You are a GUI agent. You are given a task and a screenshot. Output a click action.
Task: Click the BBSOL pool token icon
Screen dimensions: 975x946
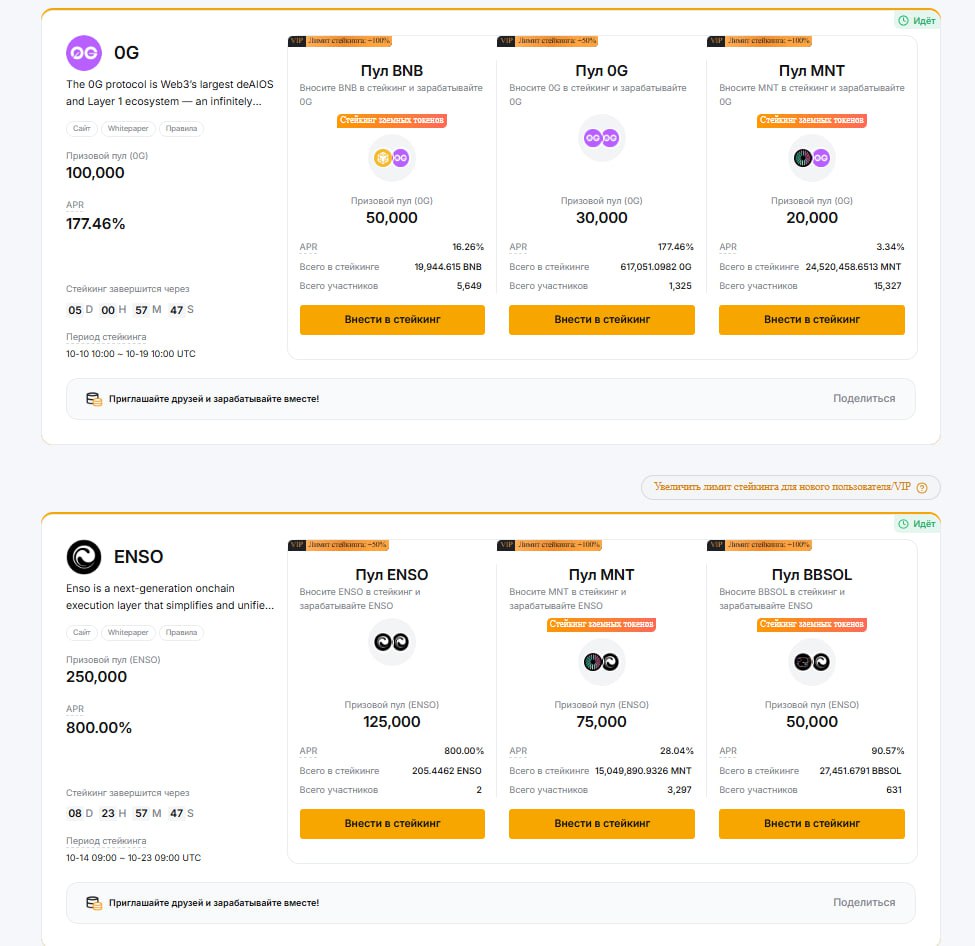coord(811,662)
